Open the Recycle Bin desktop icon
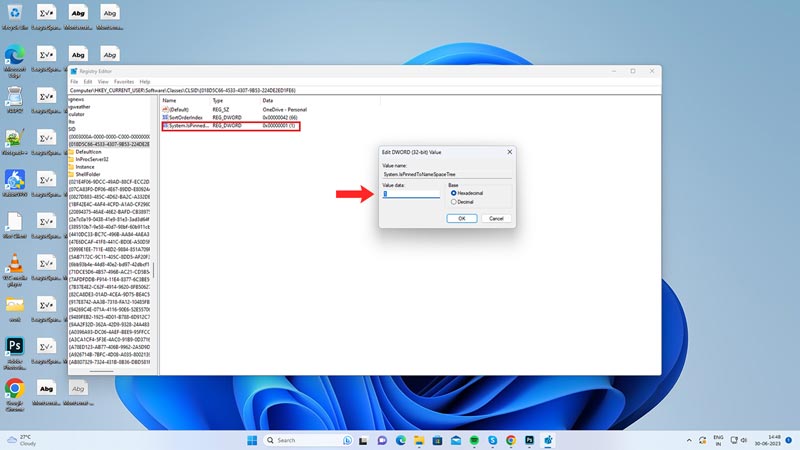 coord(15,17)
